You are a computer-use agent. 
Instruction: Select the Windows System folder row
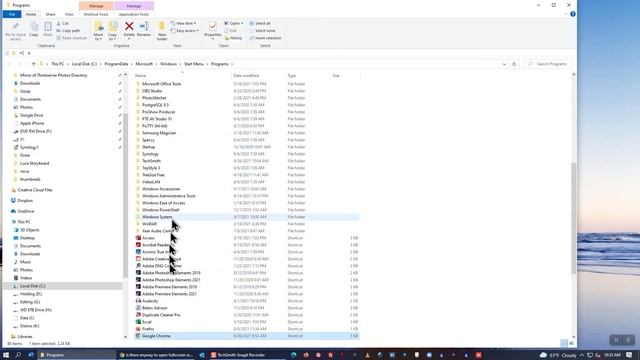tap(247, 217)
